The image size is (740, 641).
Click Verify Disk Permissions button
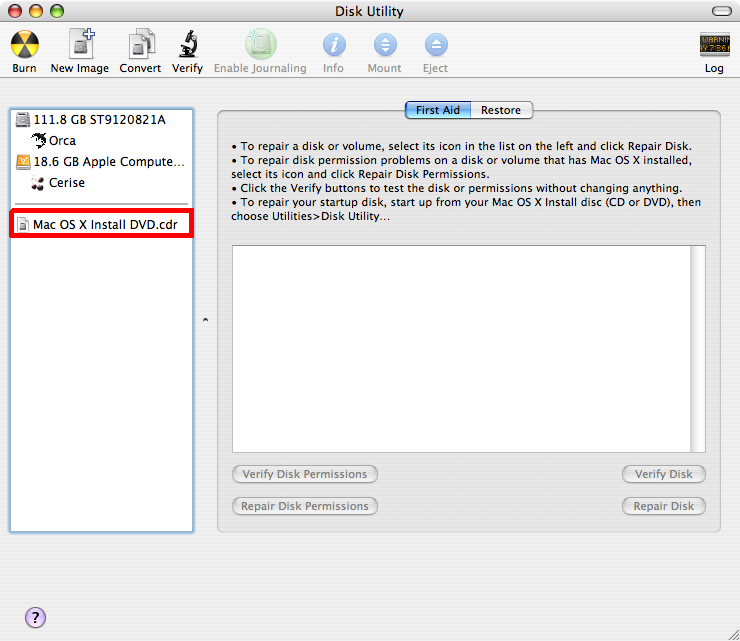pos(305,474)
